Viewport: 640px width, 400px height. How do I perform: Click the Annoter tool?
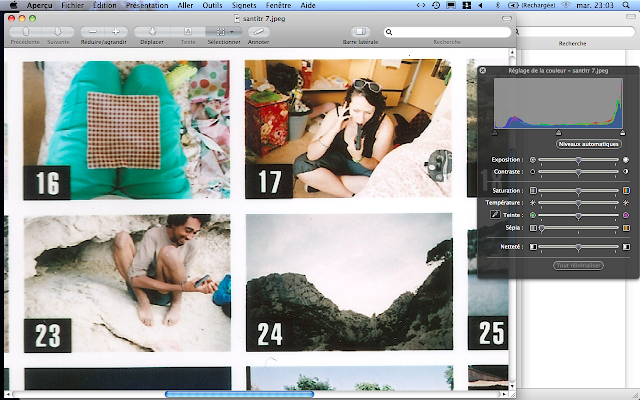pos(258,31)
